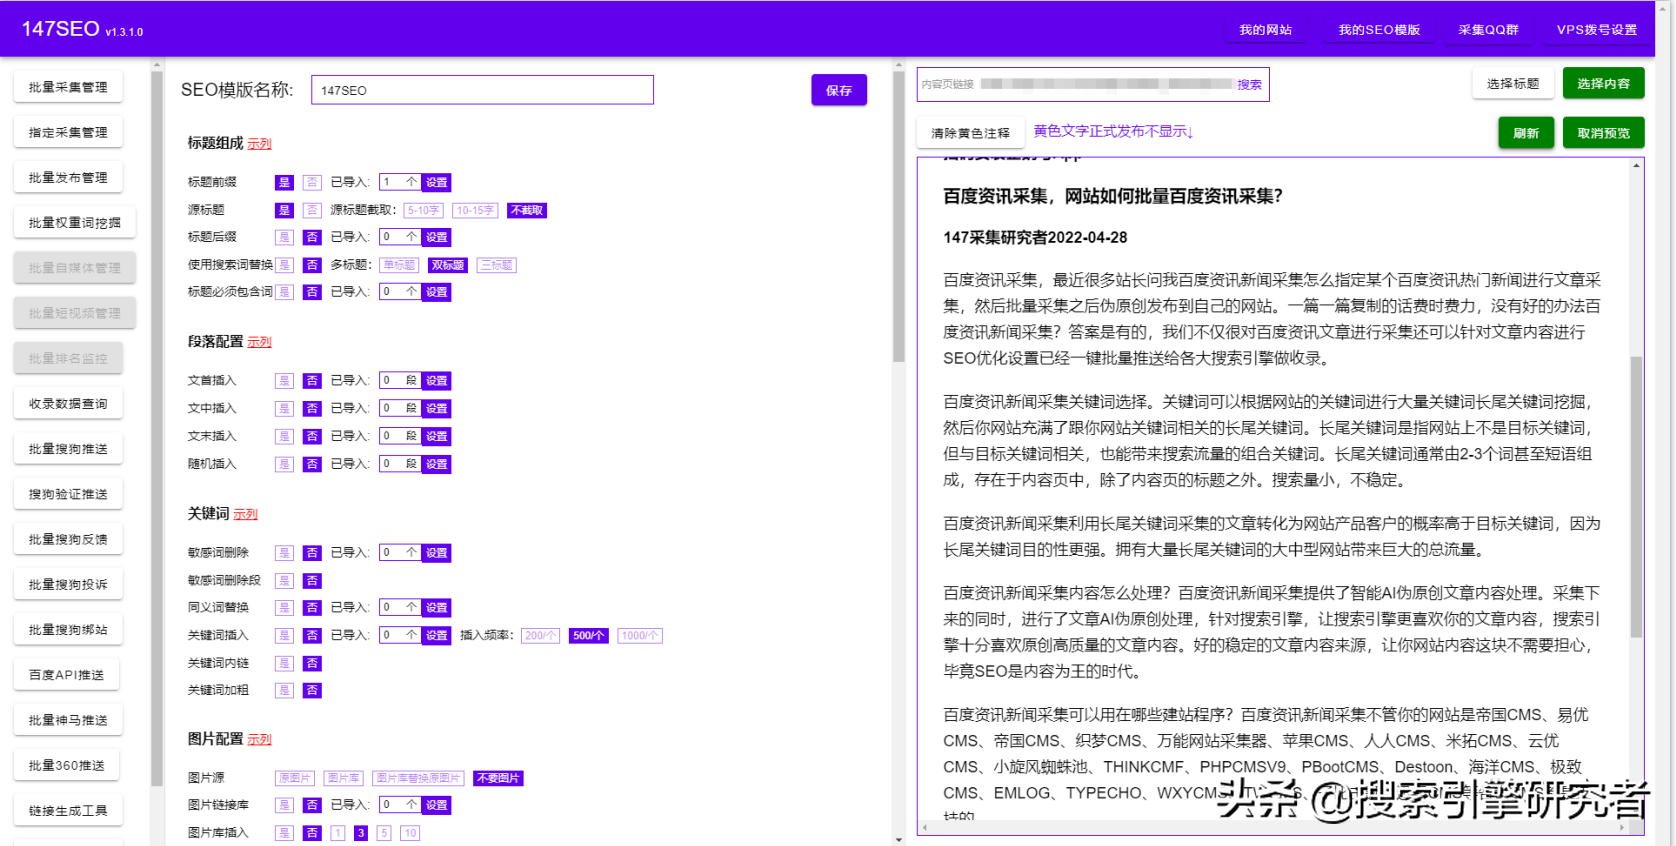Choose the 三标题 multi-title option
This screenshot has height=846, width=1676.
pyautogui.click(x=496, y=265)
